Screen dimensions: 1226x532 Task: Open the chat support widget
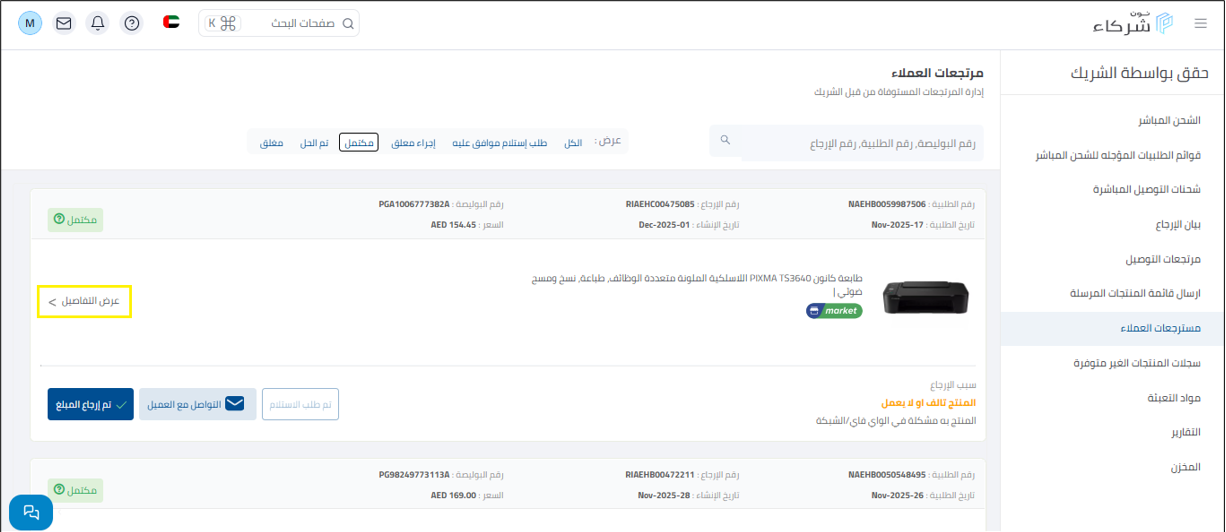(x=31, y=512)
